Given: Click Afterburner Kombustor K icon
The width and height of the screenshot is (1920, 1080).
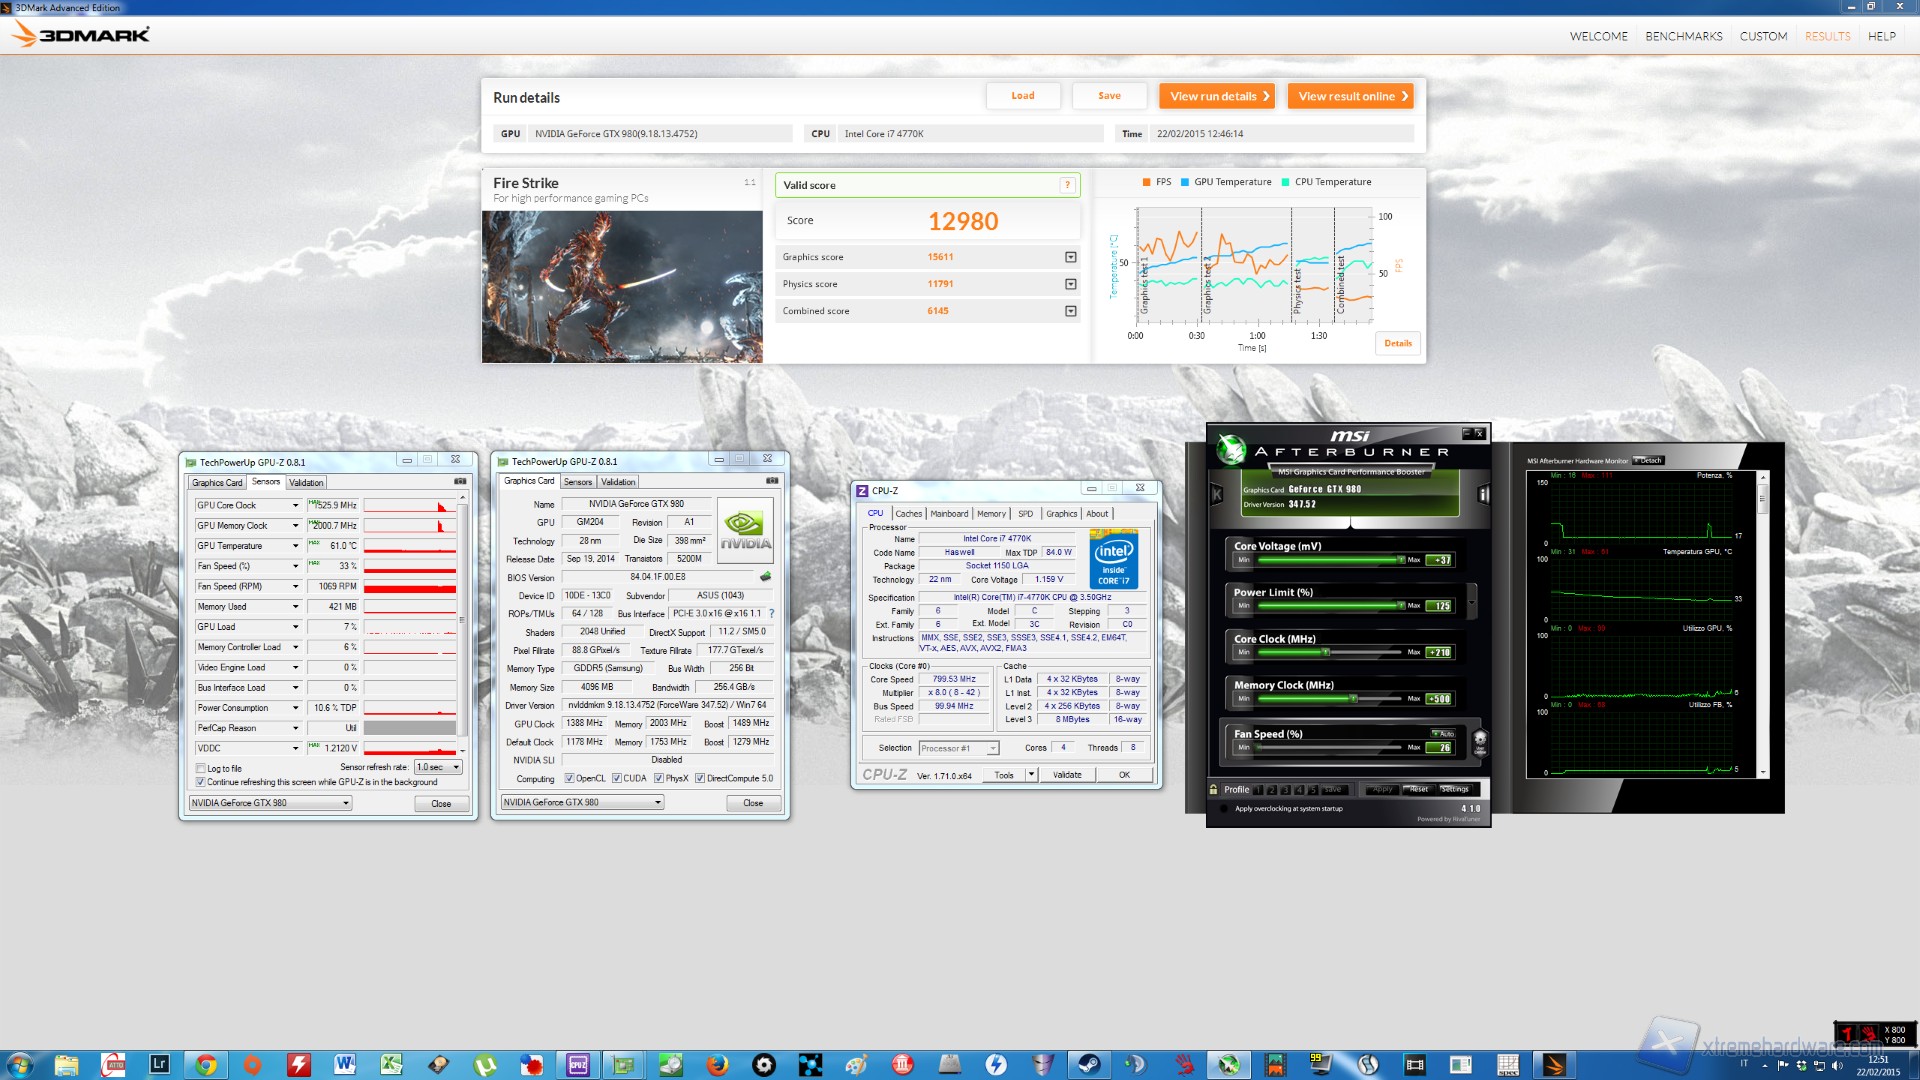Looking at the screenshot, I should [1217, 494].
